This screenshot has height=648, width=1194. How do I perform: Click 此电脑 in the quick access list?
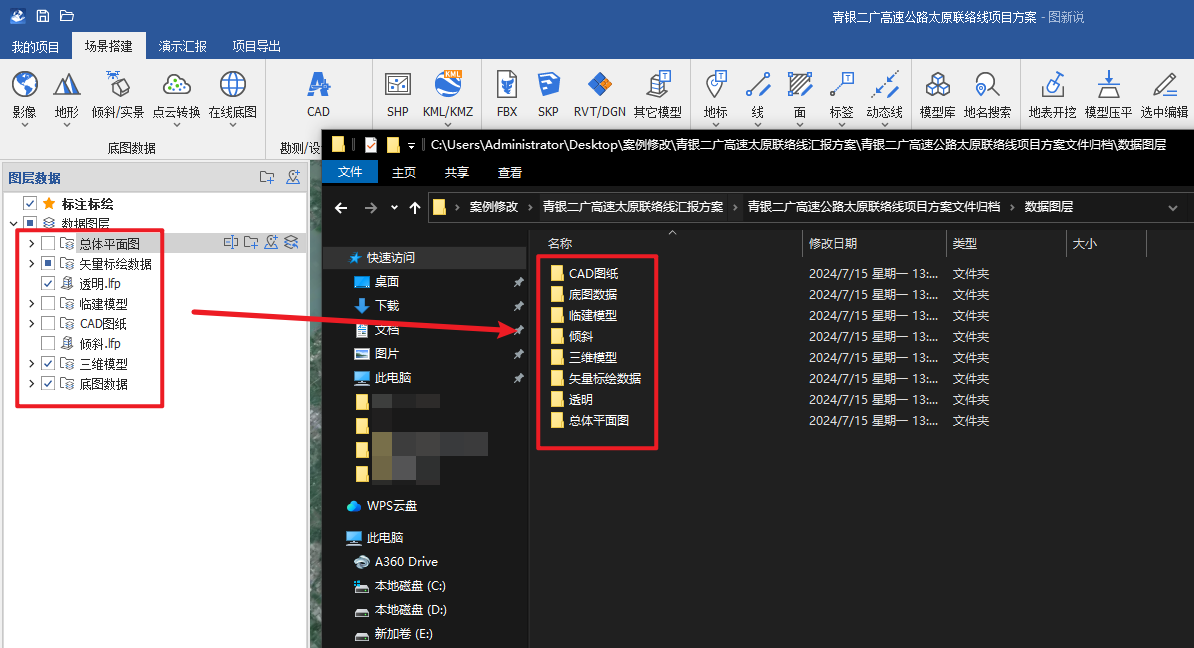[x=392, y=378]
